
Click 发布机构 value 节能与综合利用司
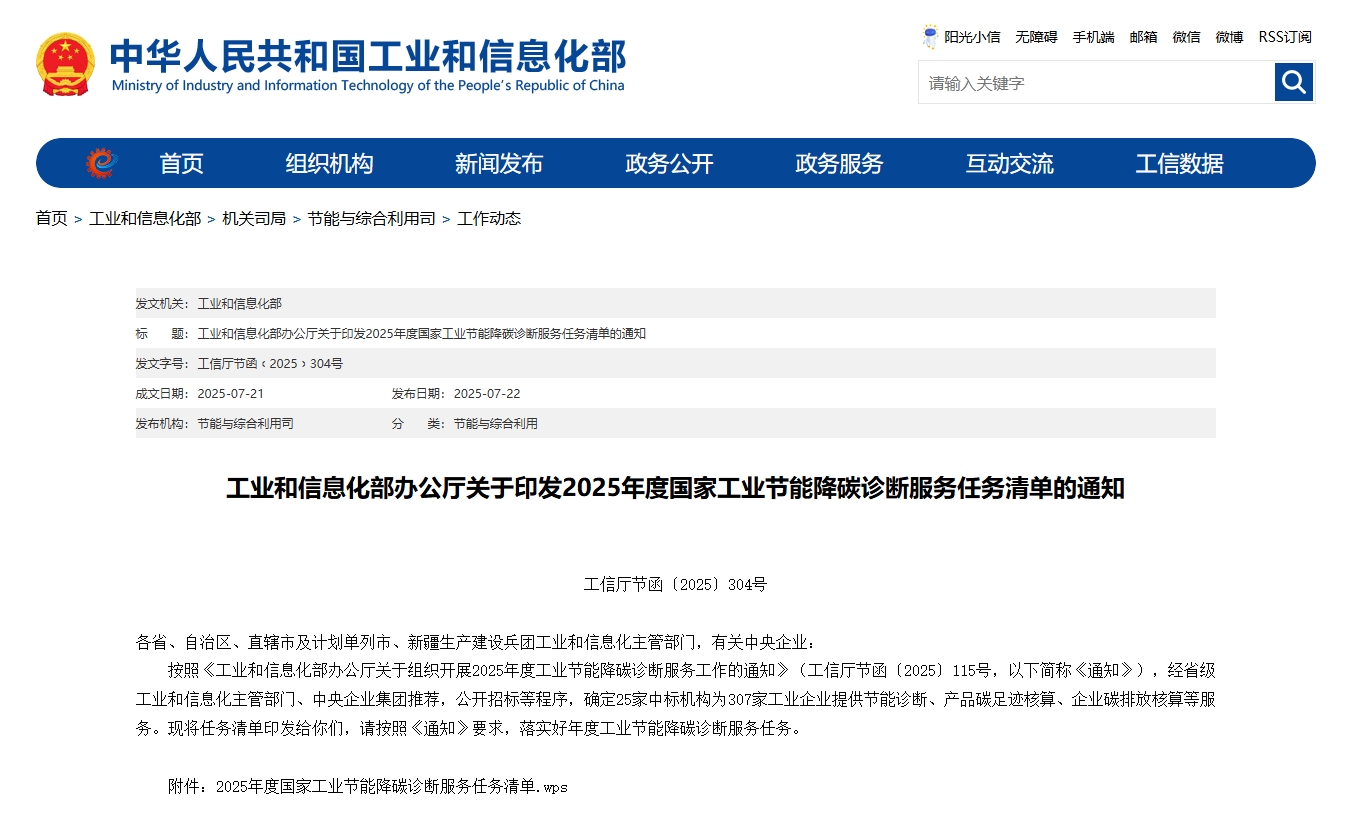pyautogui.click(x=245, y=424)
